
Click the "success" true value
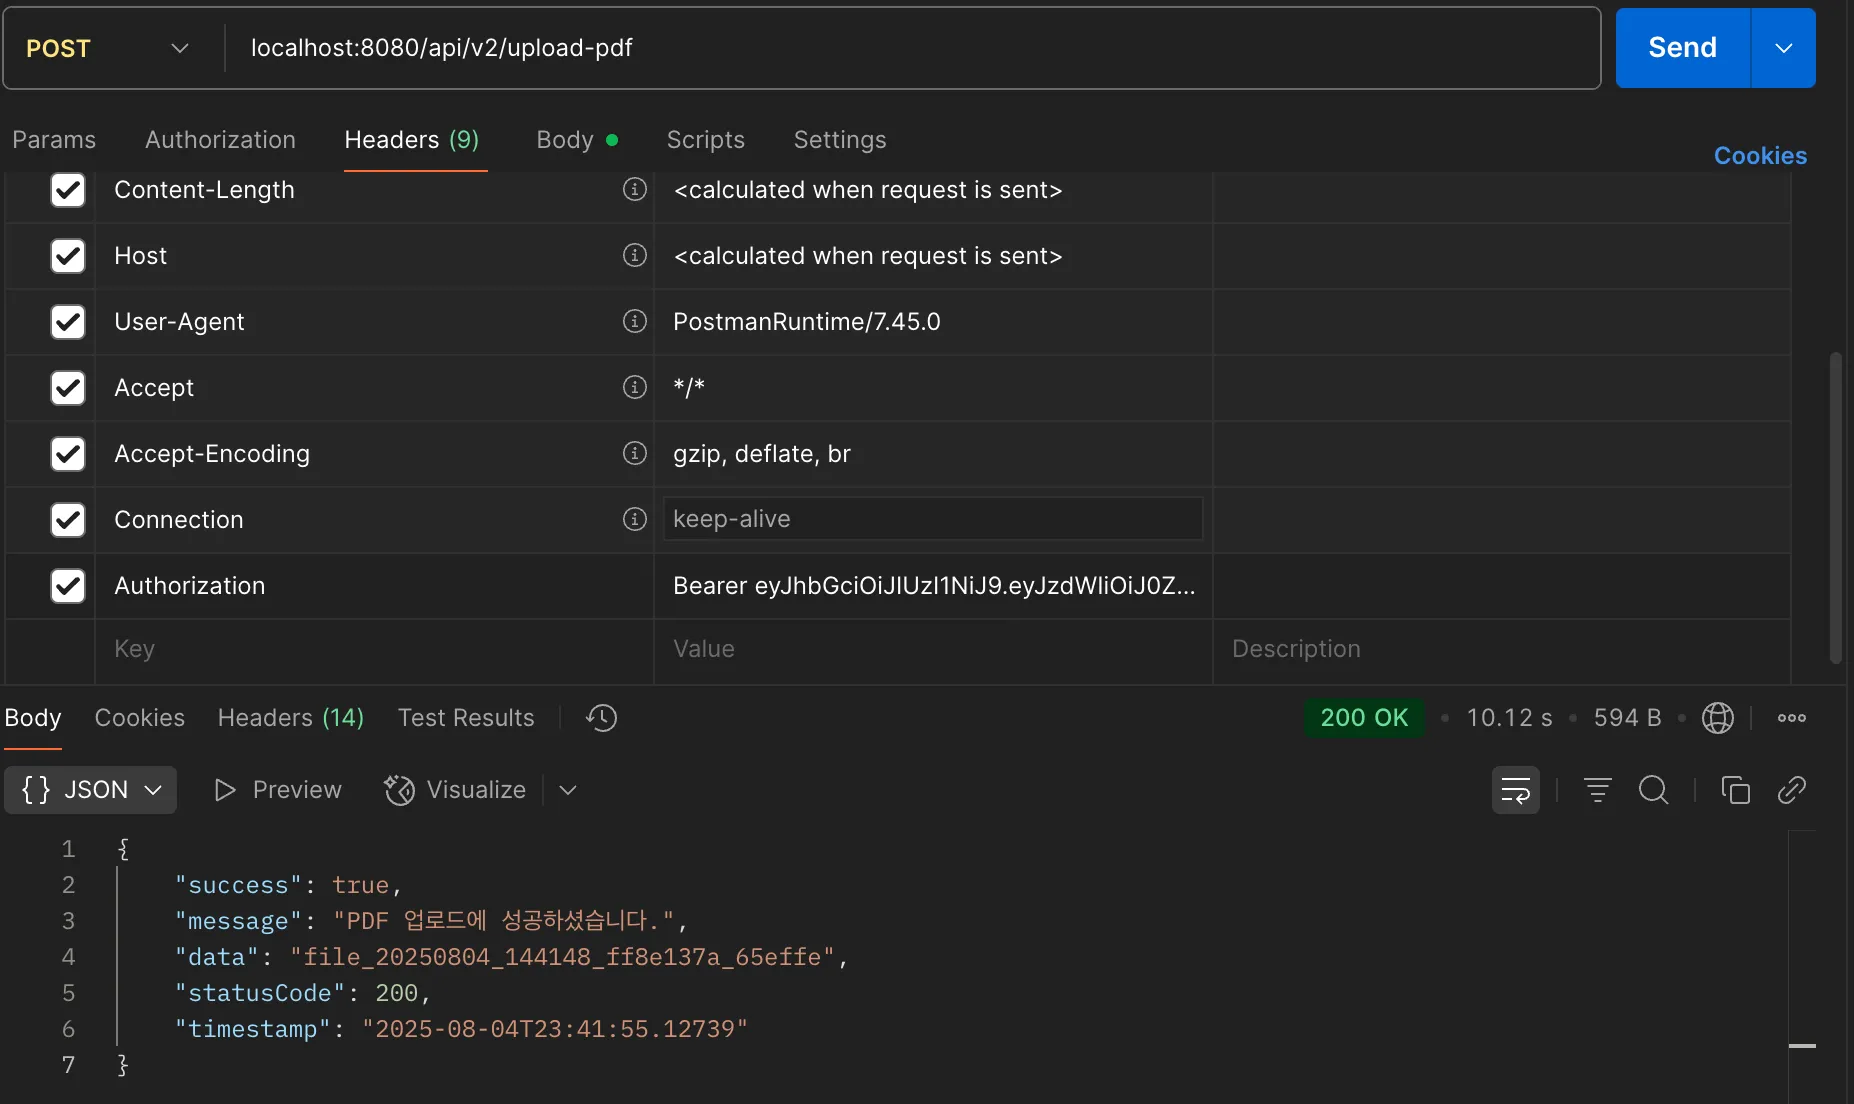point(360,885)
